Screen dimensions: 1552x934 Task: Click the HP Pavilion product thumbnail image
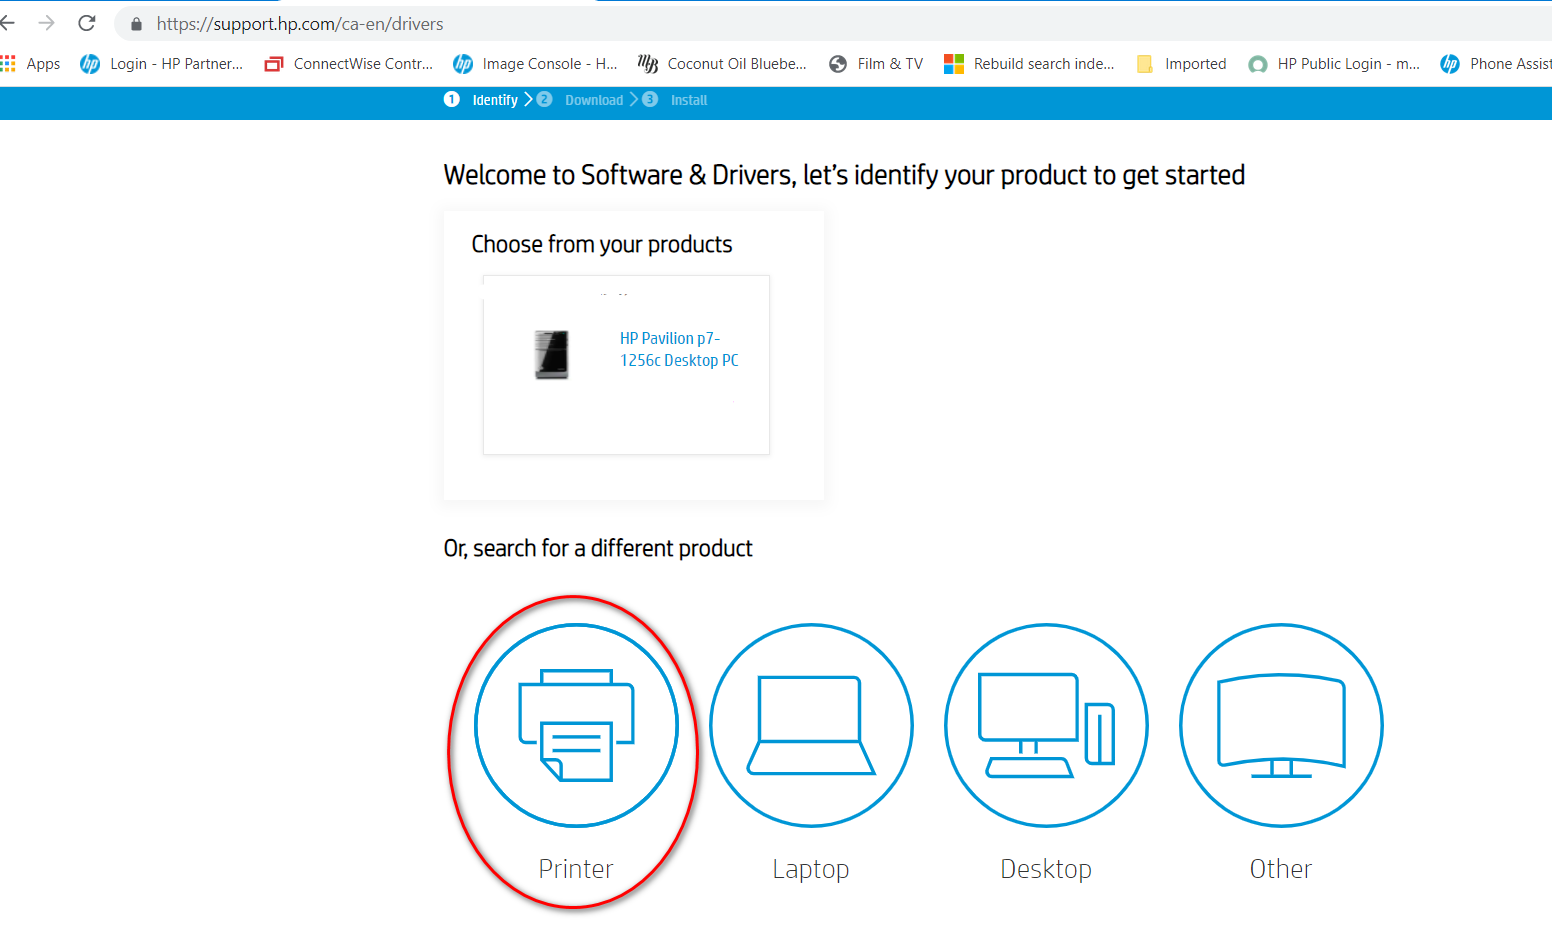552,354
